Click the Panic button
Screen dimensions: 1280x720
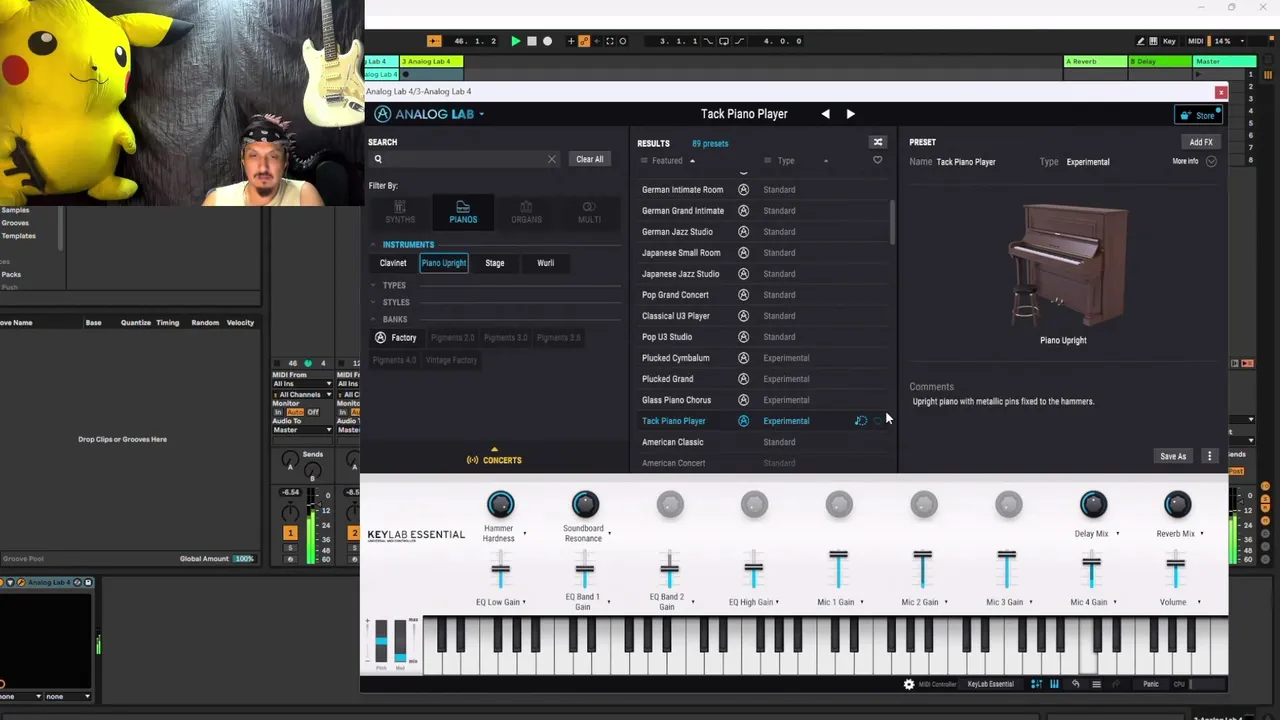pyautogui.click(x=1151, y=684)
